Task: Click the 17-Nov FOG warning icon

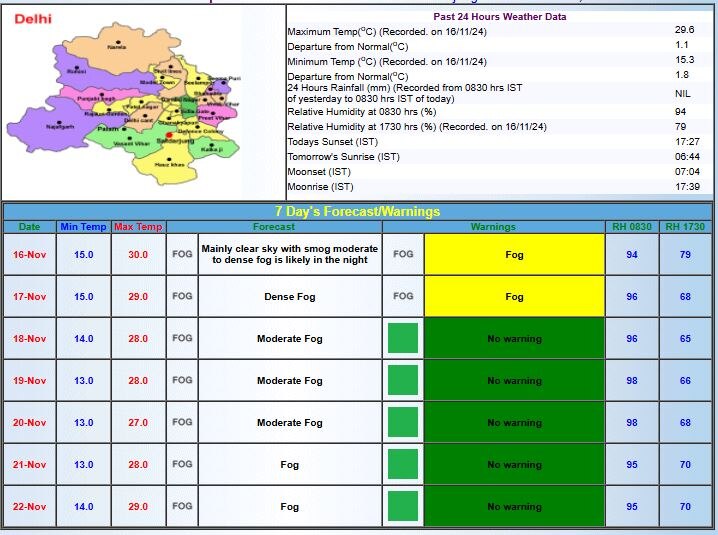Action: pyautogui.click(x=403, y=296)
